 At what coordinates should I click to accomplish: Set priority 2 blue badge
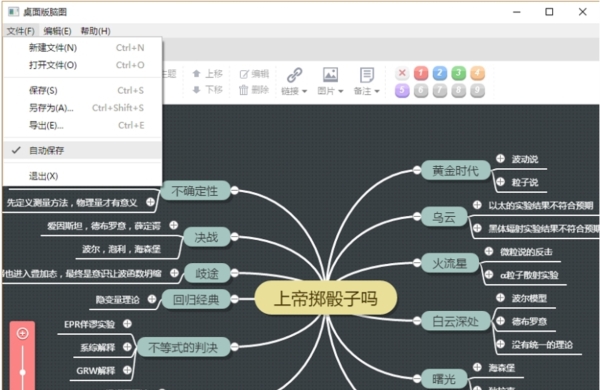pyautogui.click(x=440, y=73)
